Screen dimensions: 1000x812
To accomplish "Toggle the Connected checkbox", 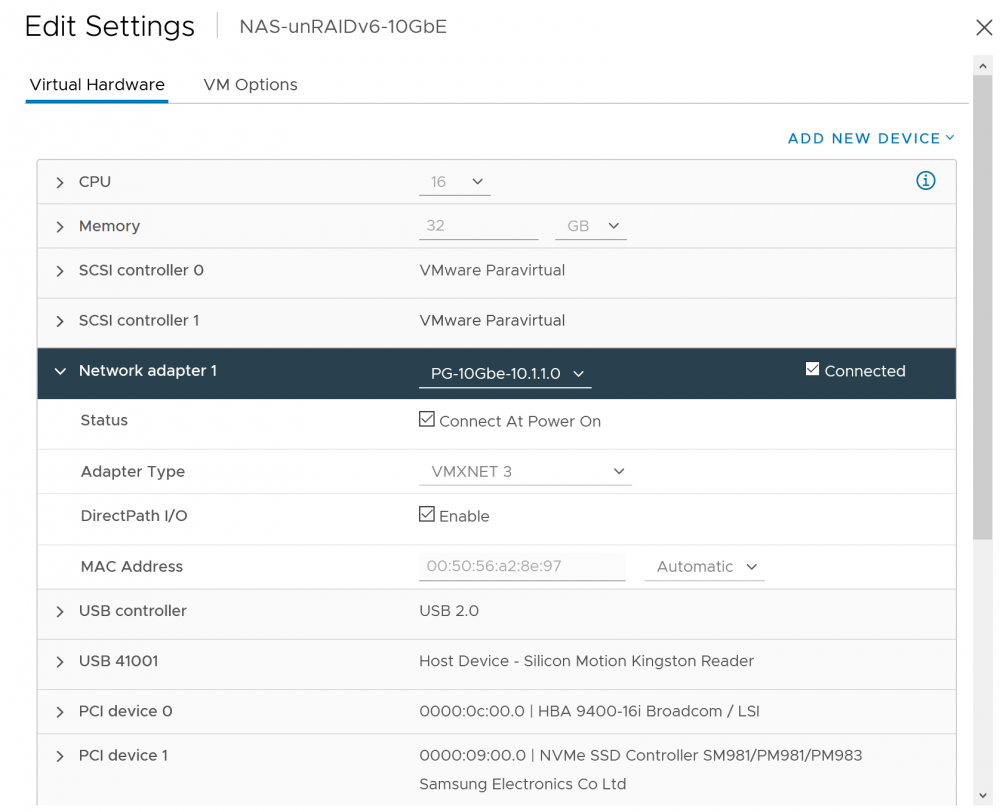I will (812, 369).
